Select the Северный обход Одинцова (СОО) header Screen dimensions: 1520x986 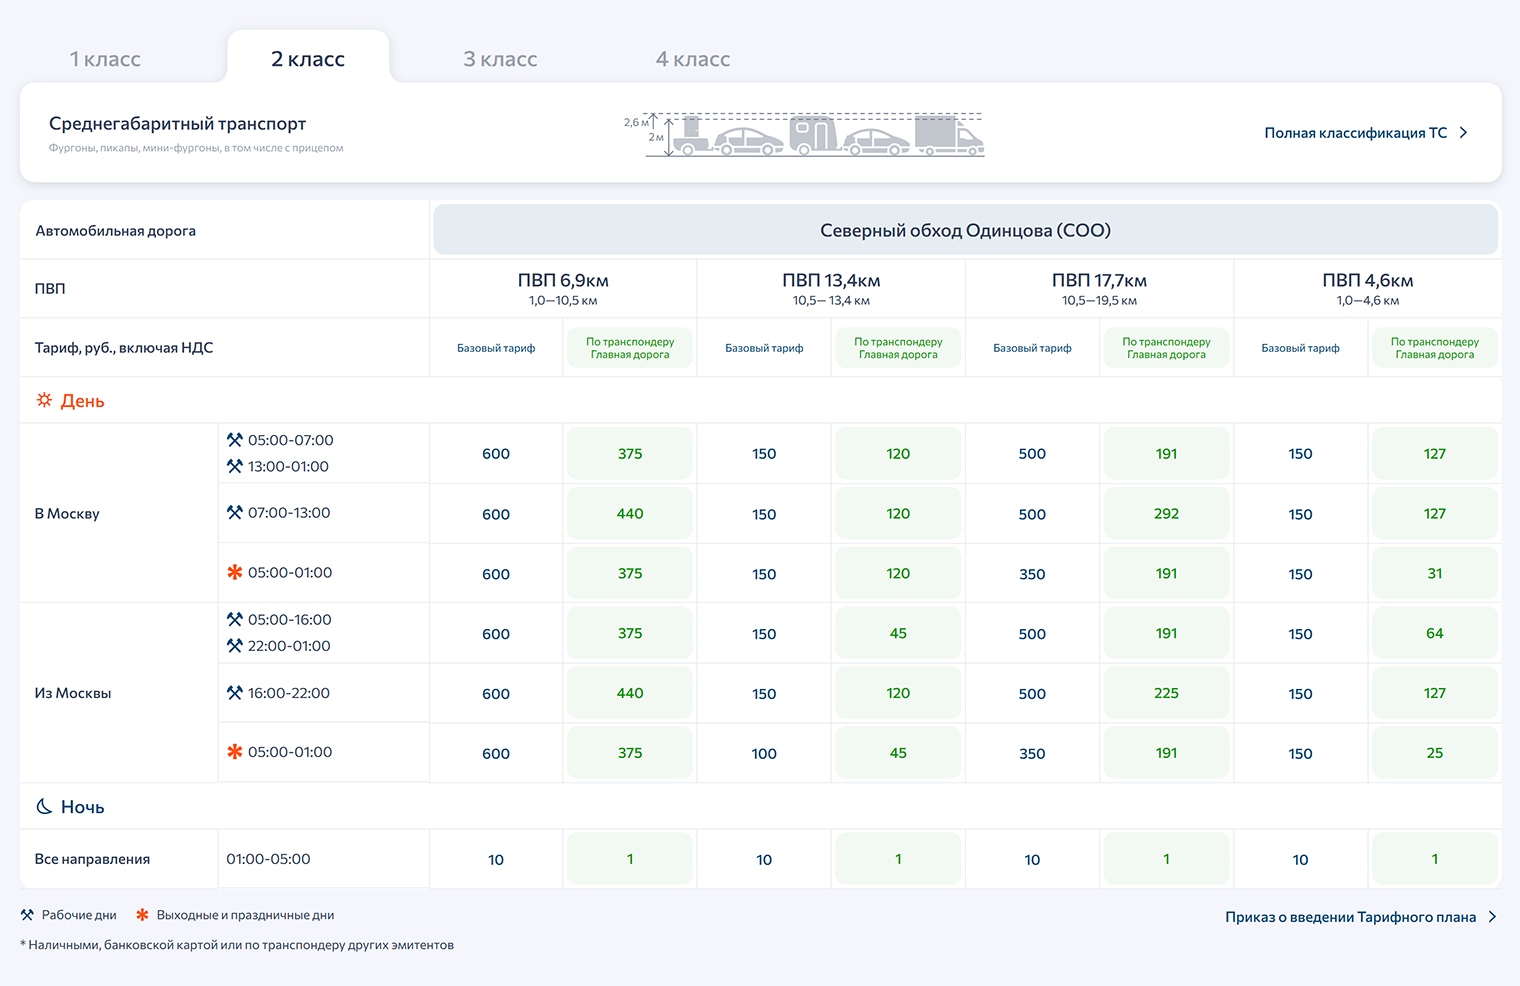[965, 230]
